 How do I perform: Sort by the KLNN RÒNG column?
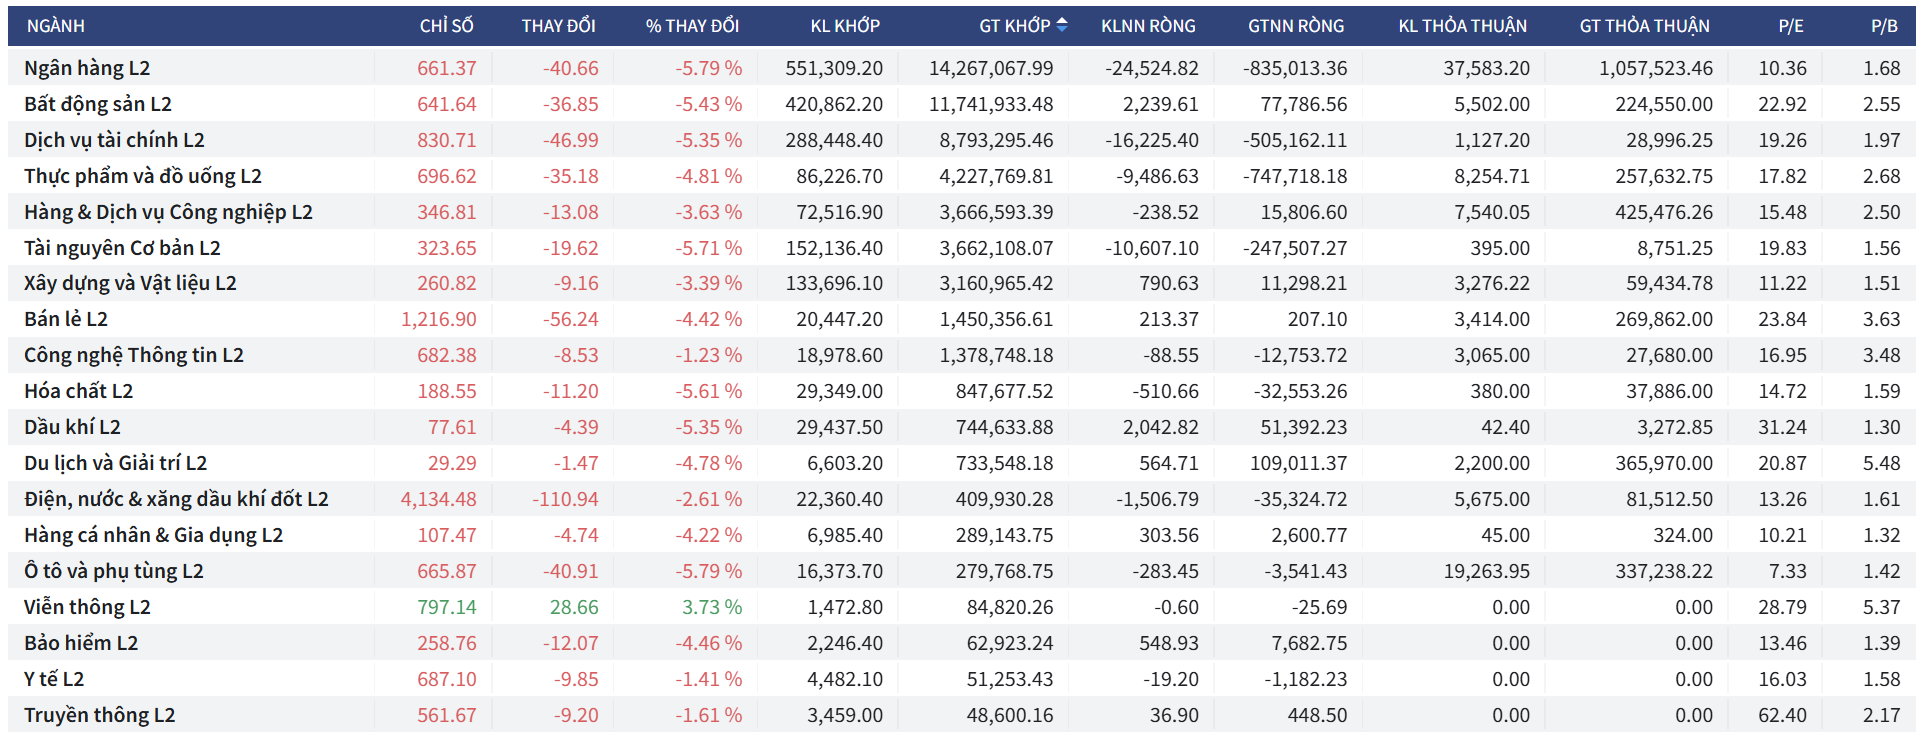click(x=1148, y=26)
